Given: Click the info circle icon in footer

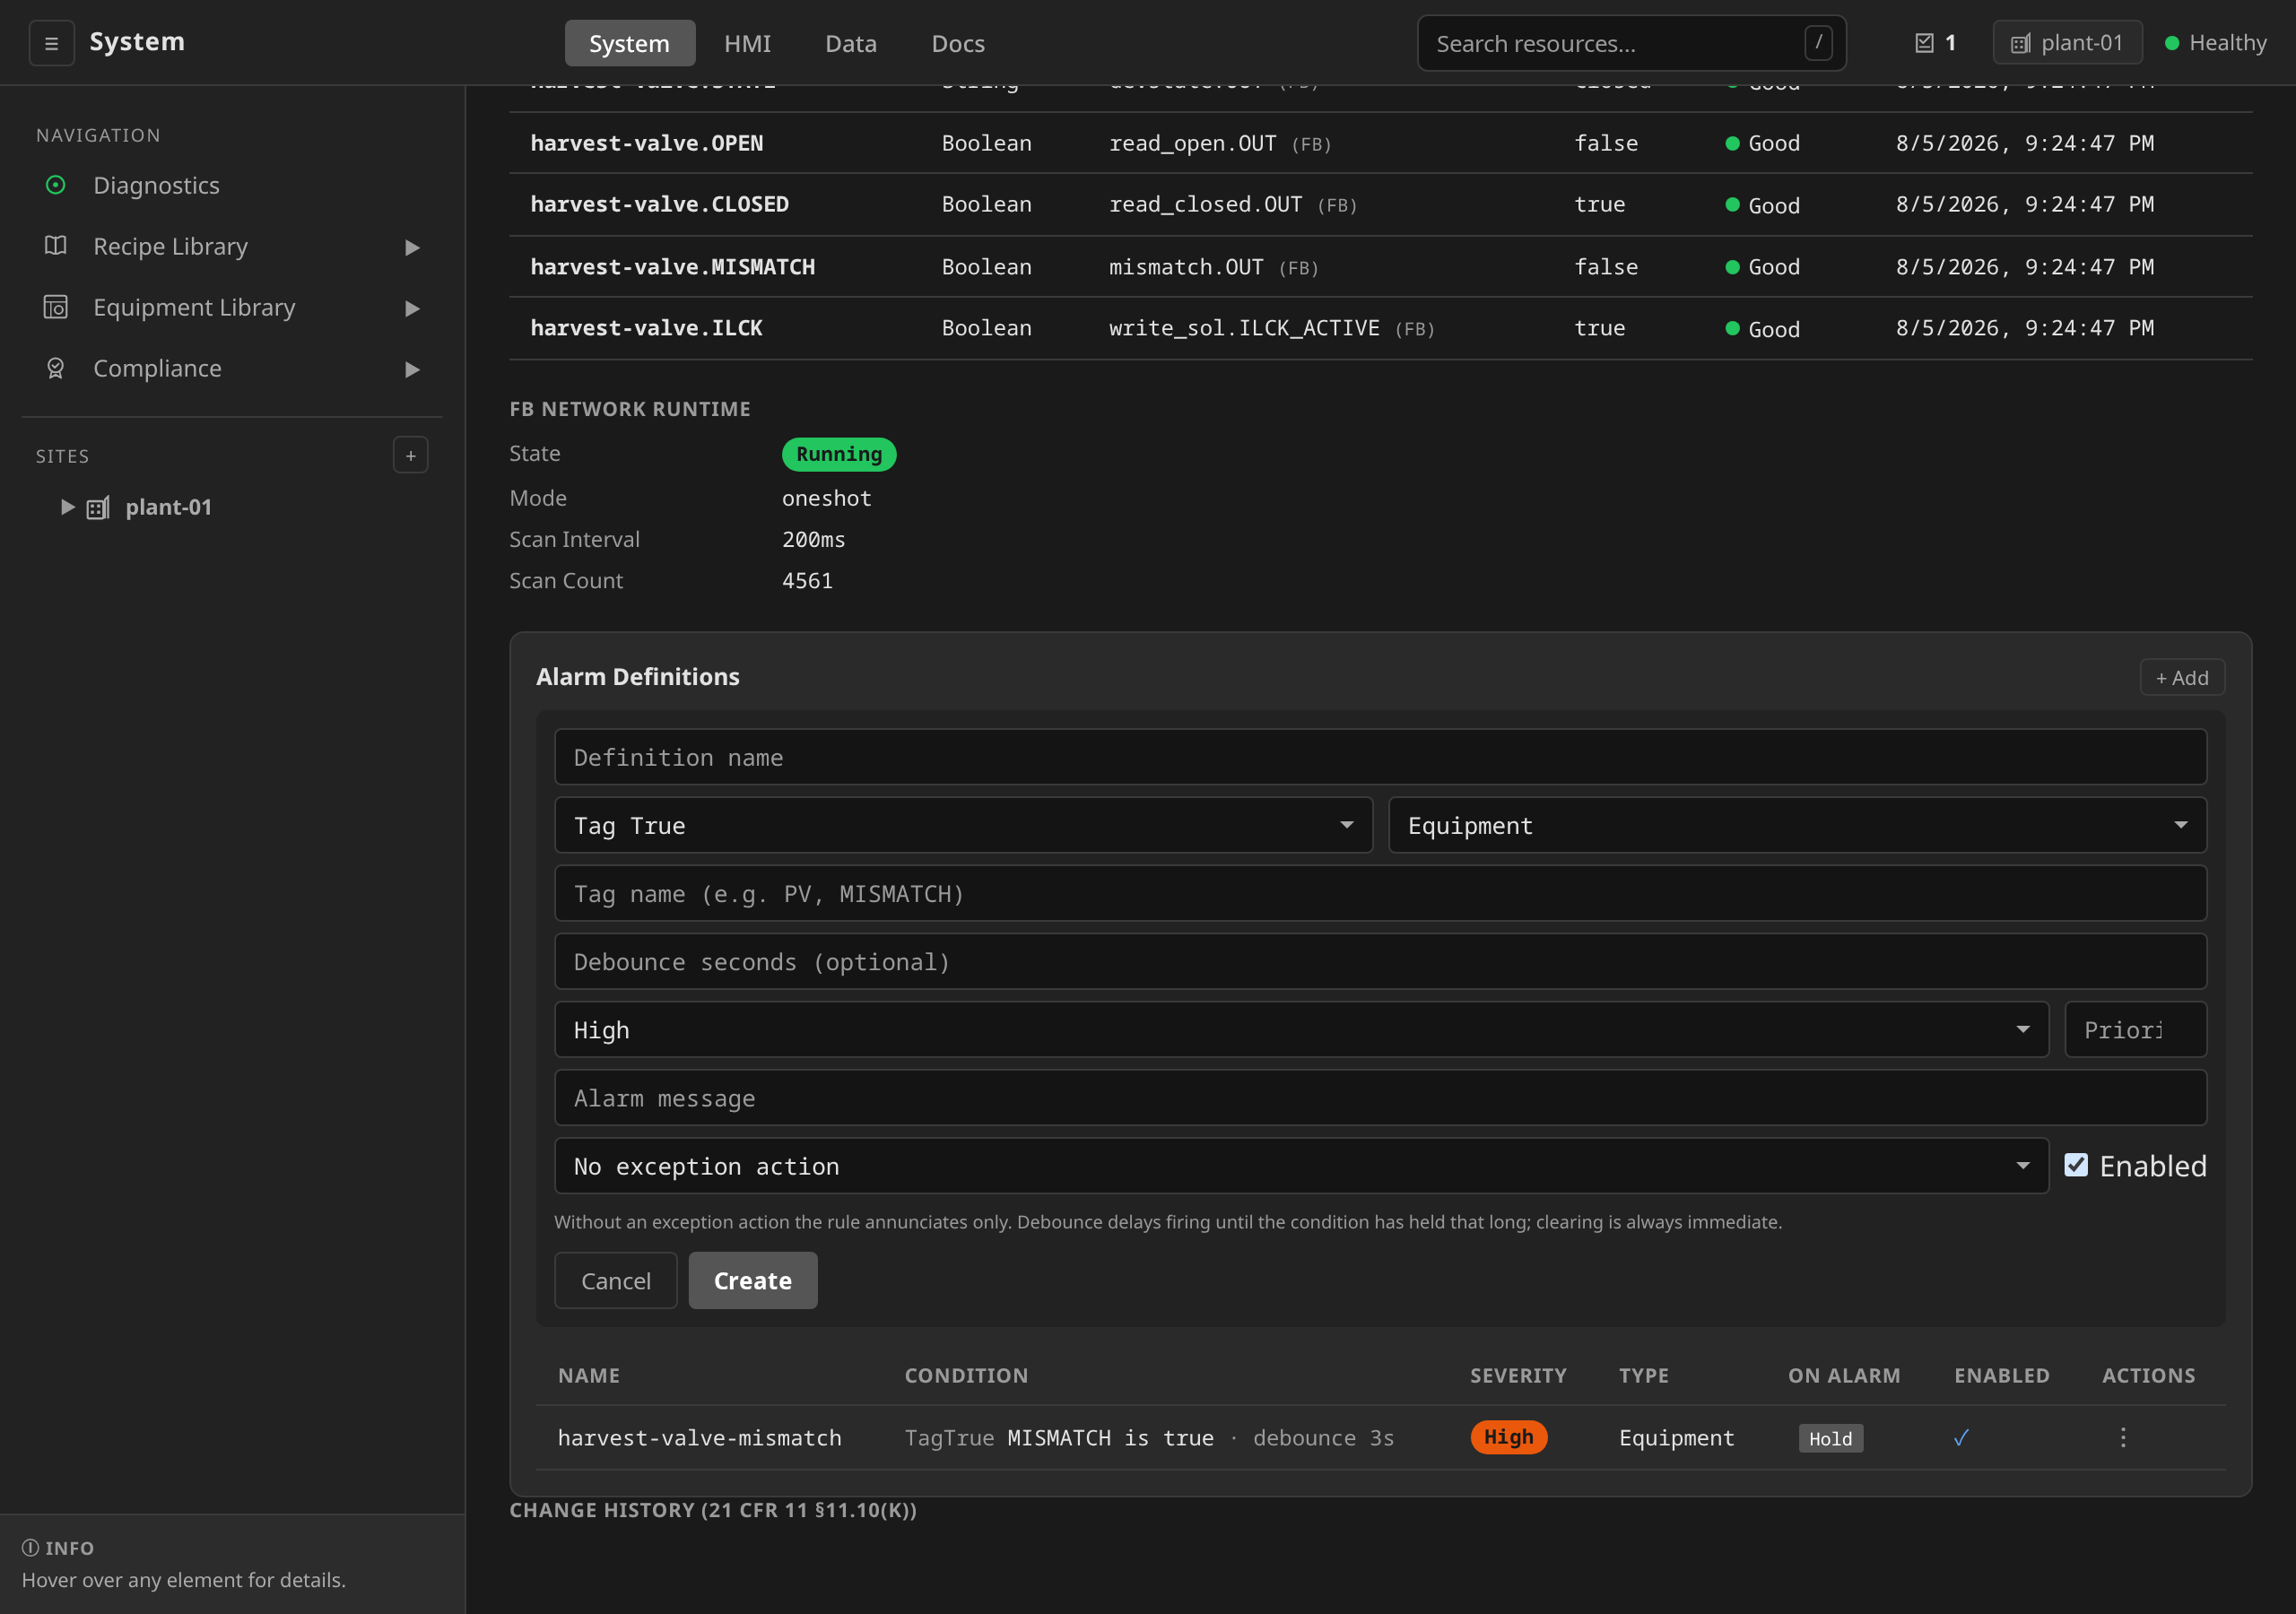Looking at the screenshot, I should pos(31,1548).
